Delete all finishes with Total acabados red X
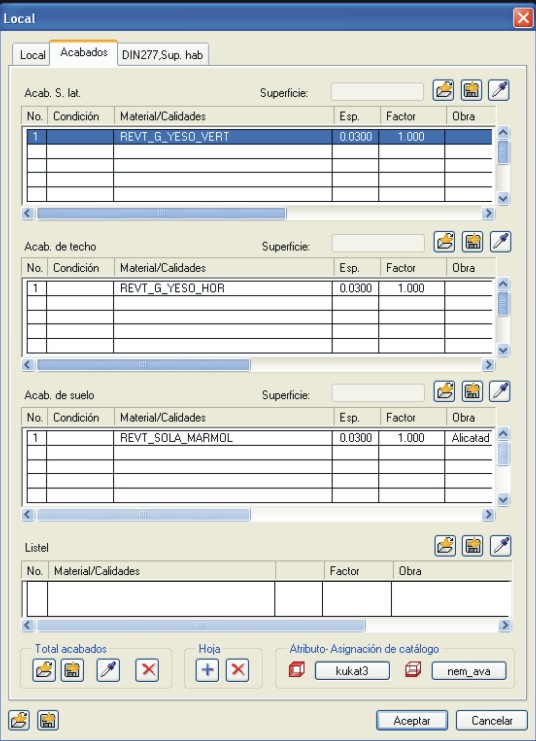Screen dimensions: 536x741 [147, 670]
